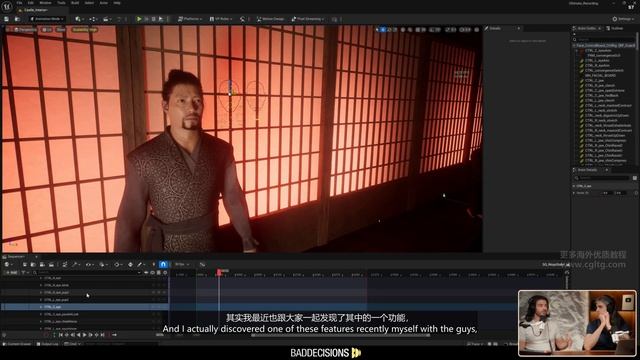Open the Sequencer frame rate dropdown
The image size is (640, 360).
point(182,264)
